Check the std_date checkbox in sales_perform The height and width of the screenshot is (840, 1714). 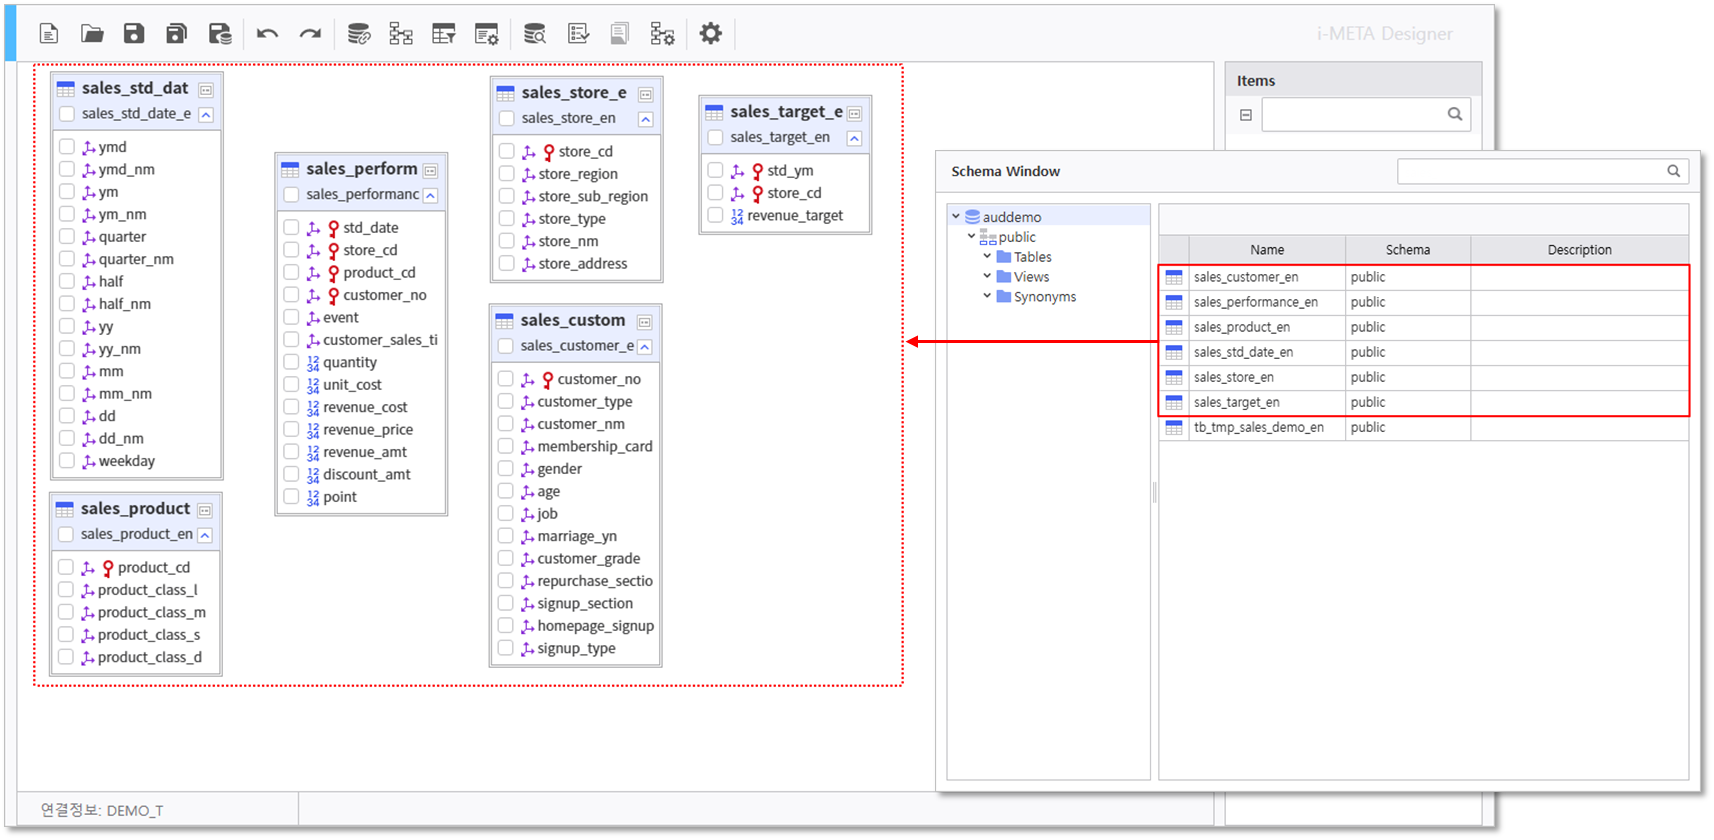point(291,227)
